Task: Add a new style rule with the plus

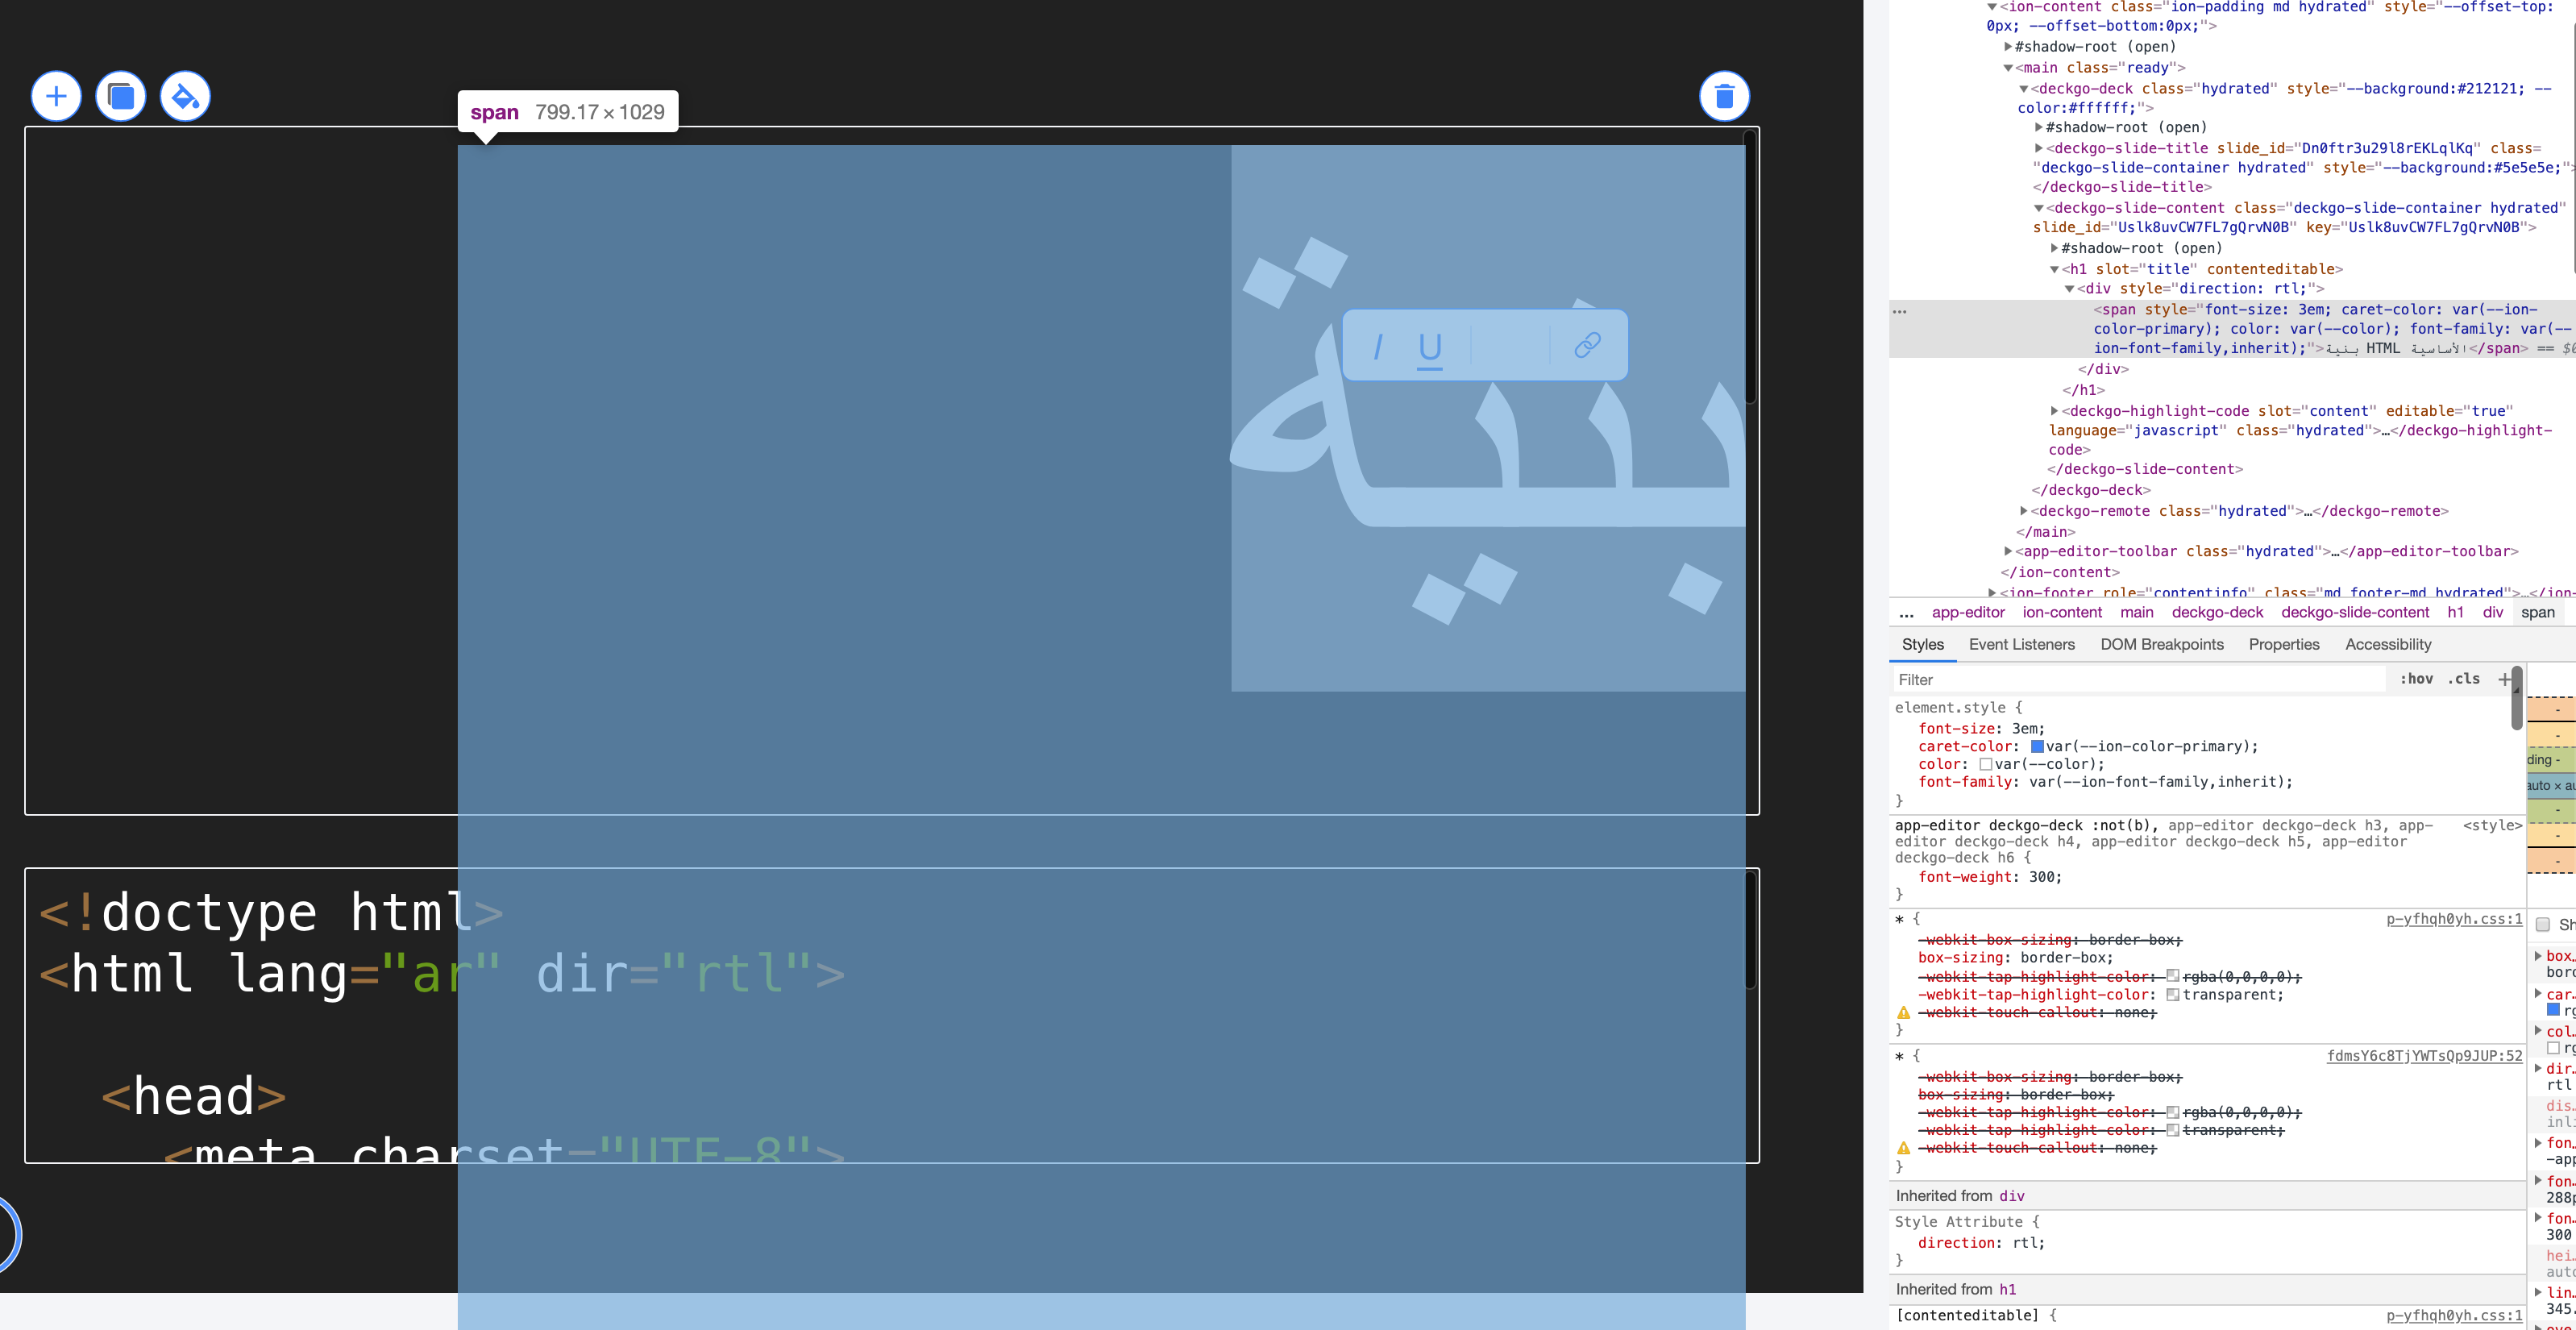Action: 2504,679
